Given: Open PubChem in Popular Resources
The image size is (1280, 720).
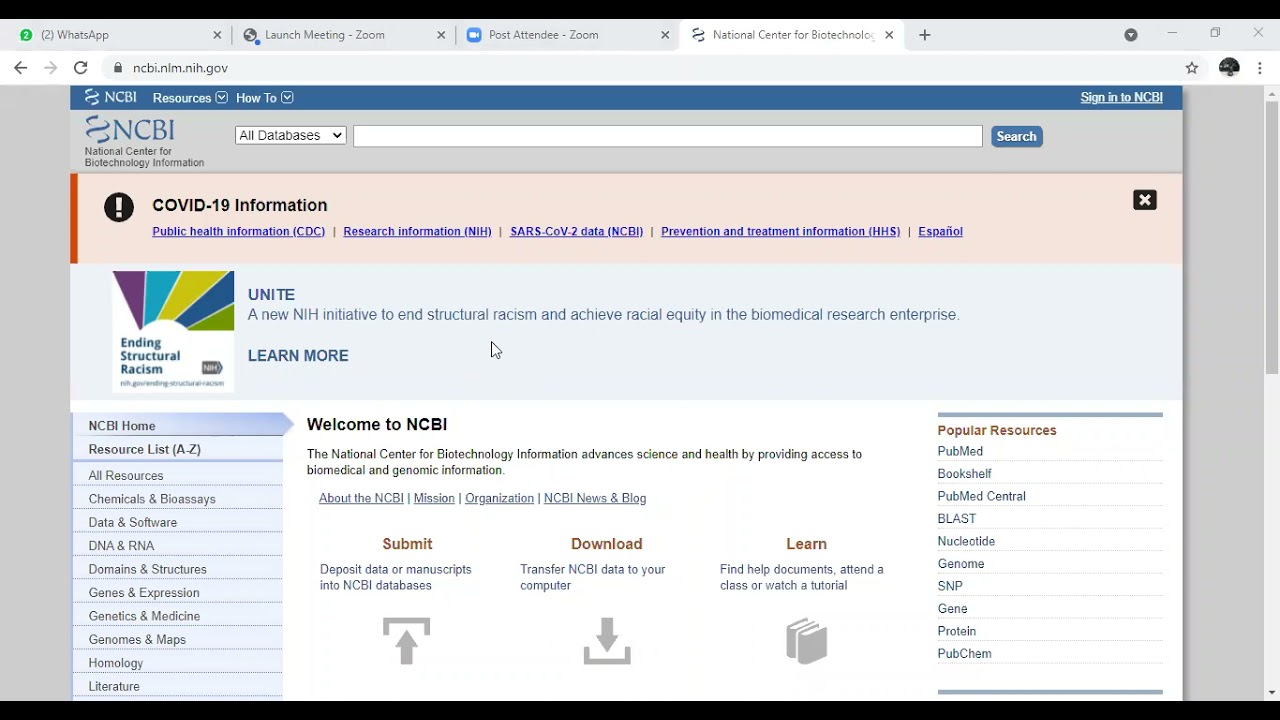Looking at the screenshot, I should (965, 653).
